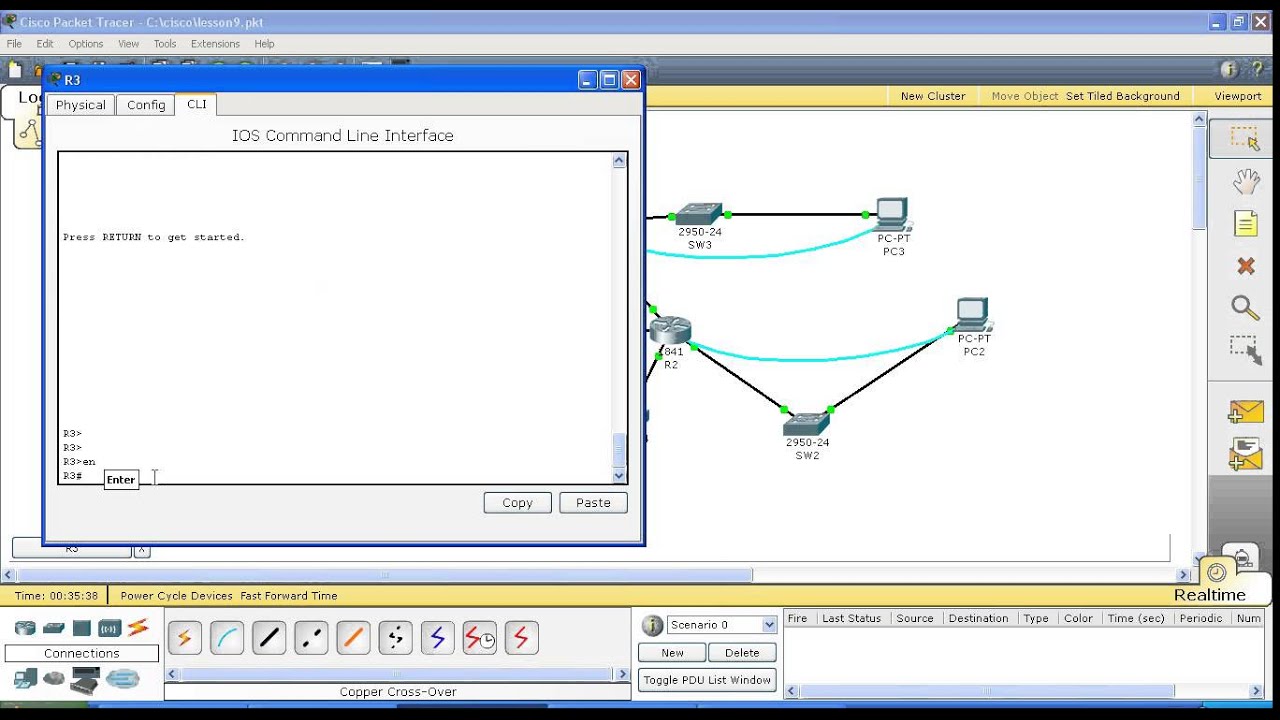
Task: Click the PC2 computer in the workspace
Action: [x=972, y=315]
